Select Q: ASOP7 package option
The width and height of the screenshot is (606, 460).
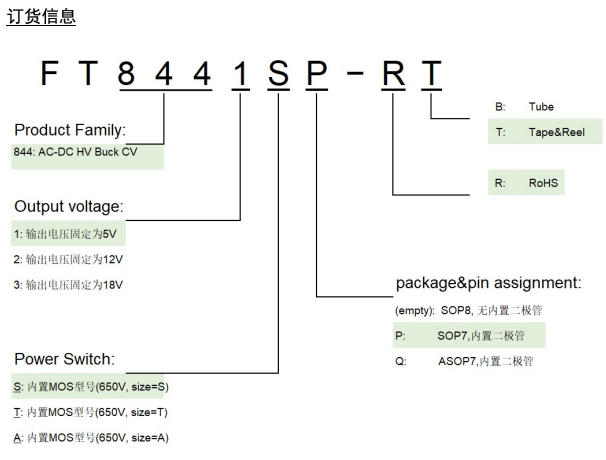point(464,361)
